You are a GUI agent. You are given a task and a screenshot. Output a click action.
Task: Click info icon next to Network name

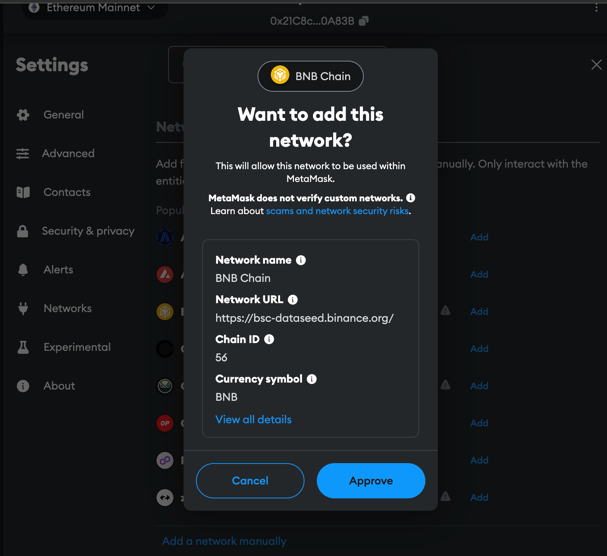[301, 260]
